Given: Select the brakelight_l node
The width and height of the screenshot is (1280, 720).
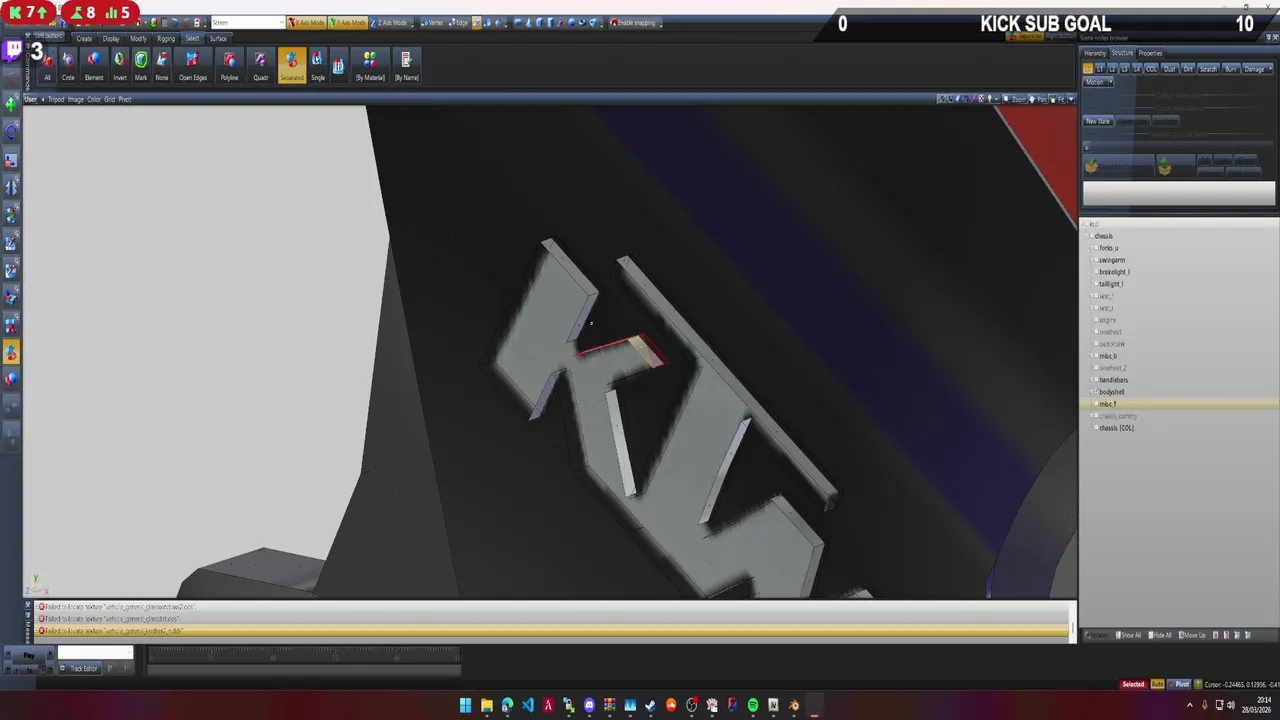Looking at the screenshot, I should coord(1114,272).
